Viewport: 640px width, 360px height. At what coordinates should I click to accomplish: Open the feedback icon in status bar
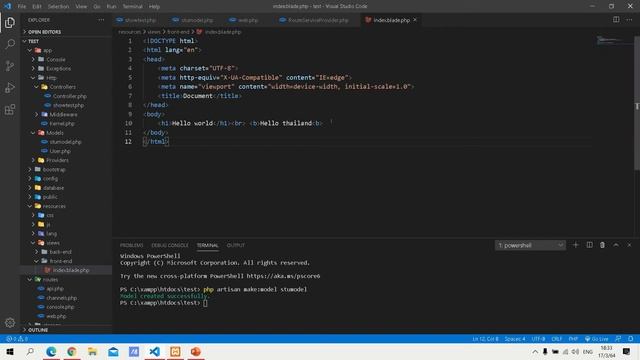618,339
